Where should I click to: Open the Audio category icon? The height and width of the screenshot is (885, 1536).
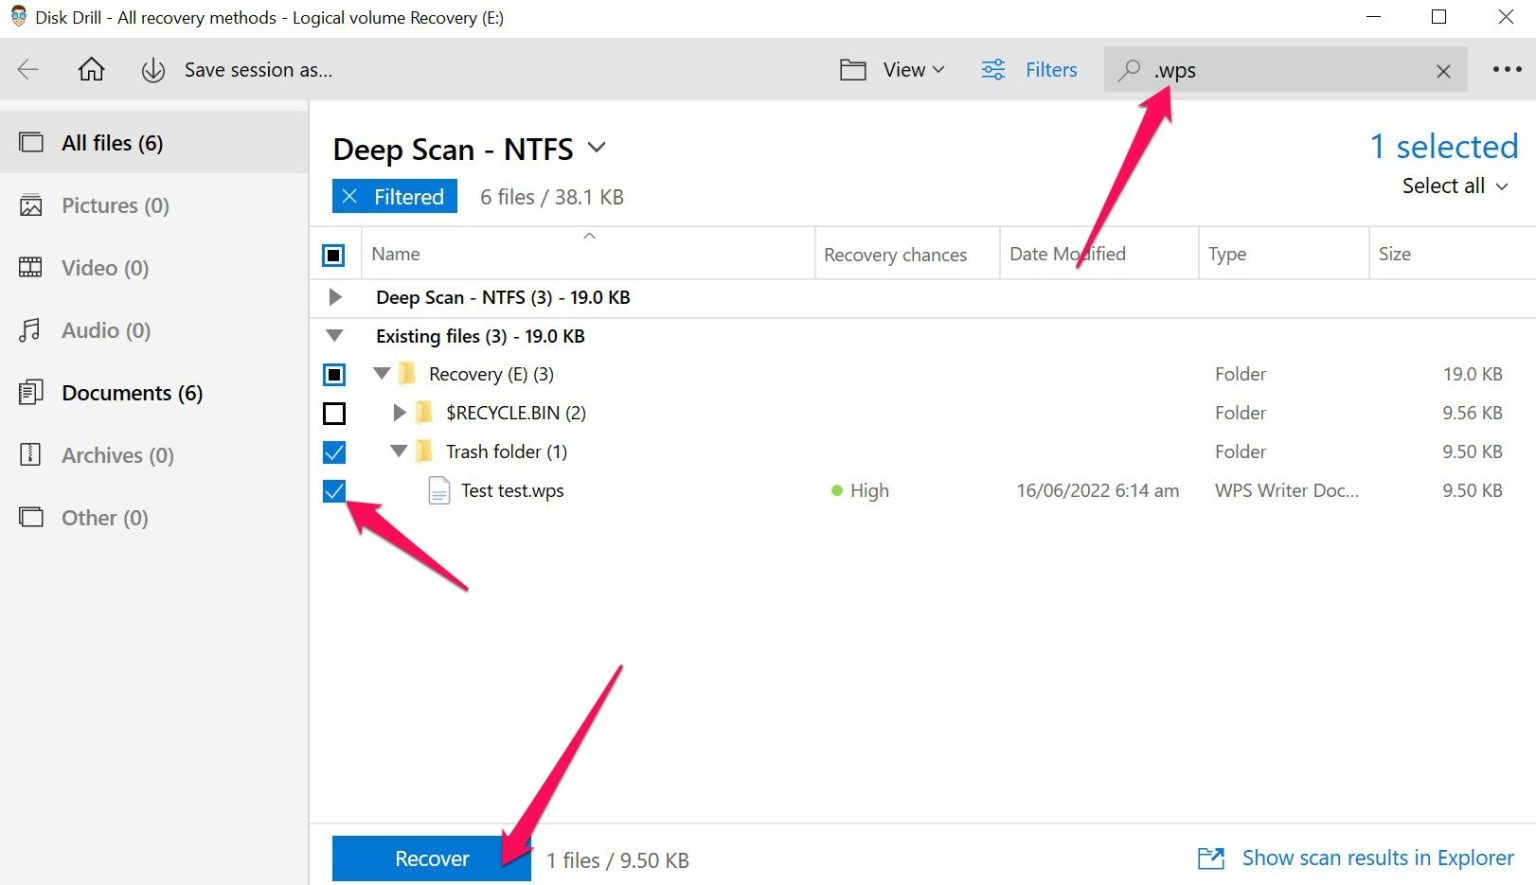(x=30, y=330)
